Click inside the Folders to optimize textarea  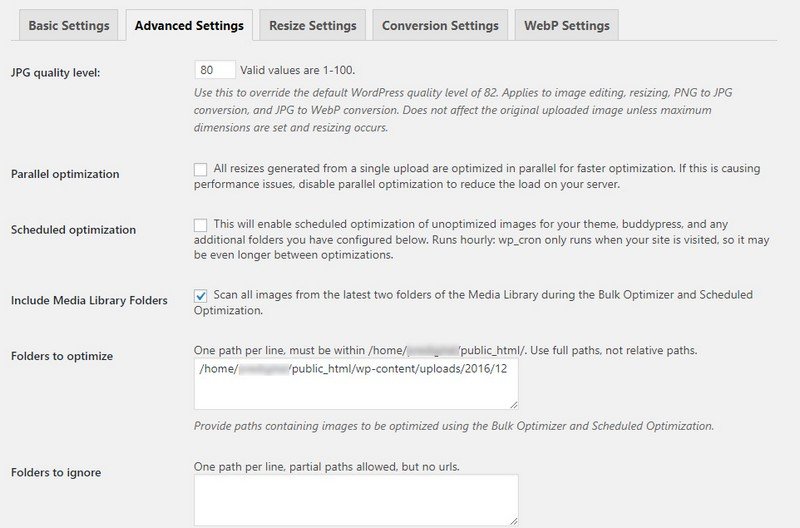[356, 384]
